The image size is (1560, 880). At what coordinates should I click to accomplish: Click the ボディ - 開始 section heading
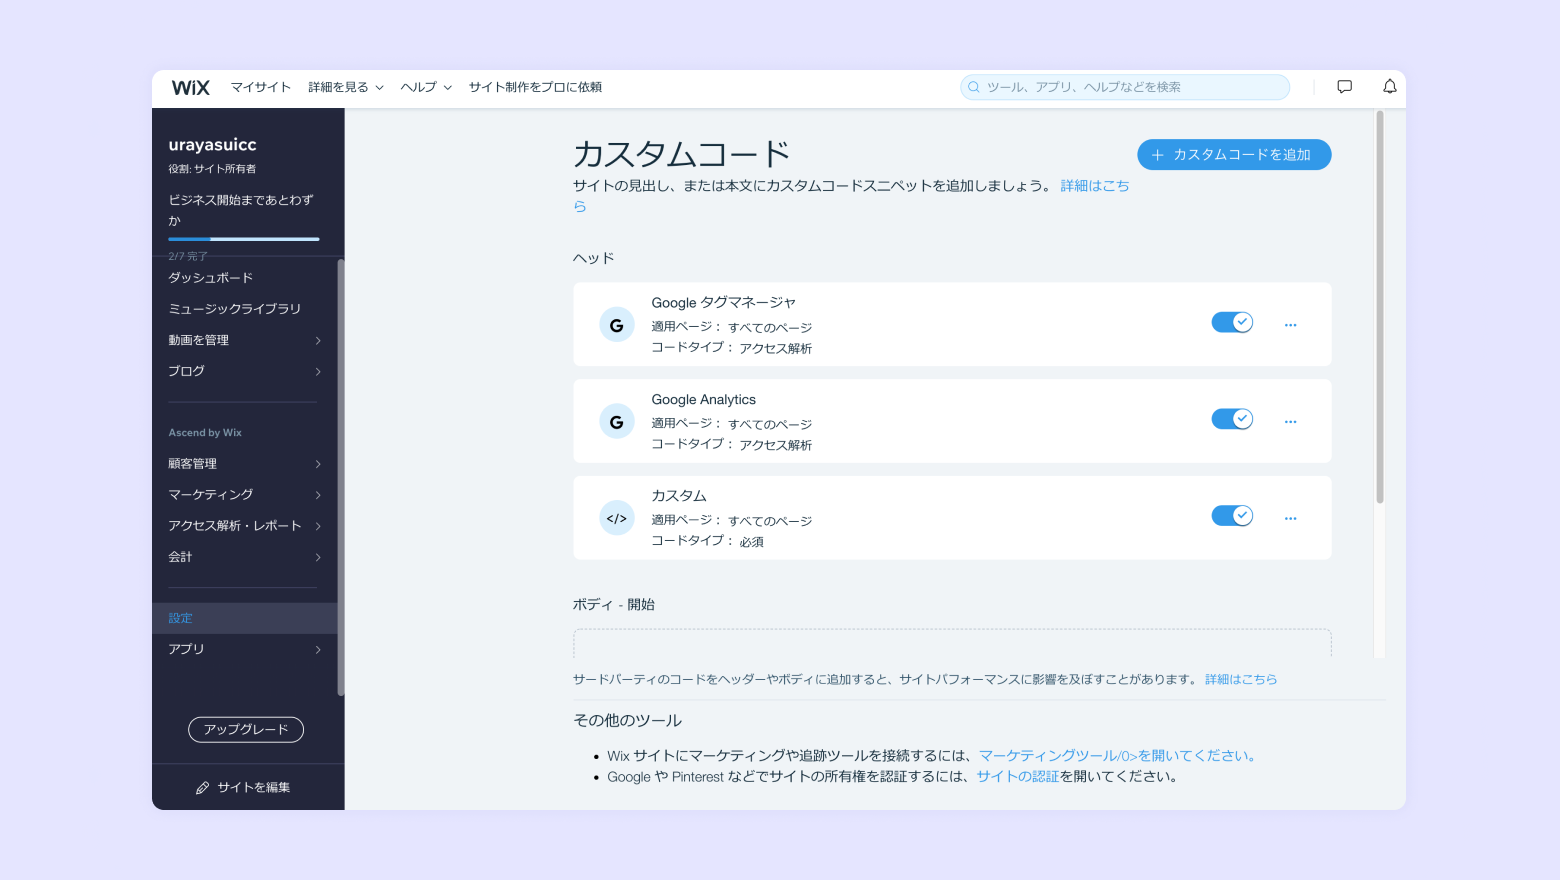(614, 605)
